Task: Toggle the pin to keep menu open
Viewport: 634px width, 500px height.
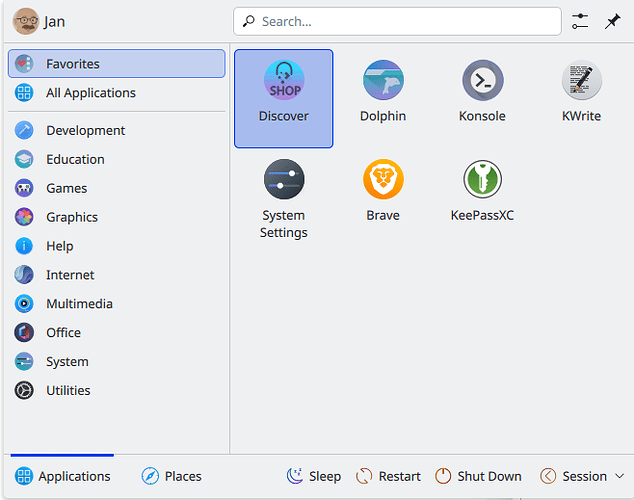Action: [613, 21]
